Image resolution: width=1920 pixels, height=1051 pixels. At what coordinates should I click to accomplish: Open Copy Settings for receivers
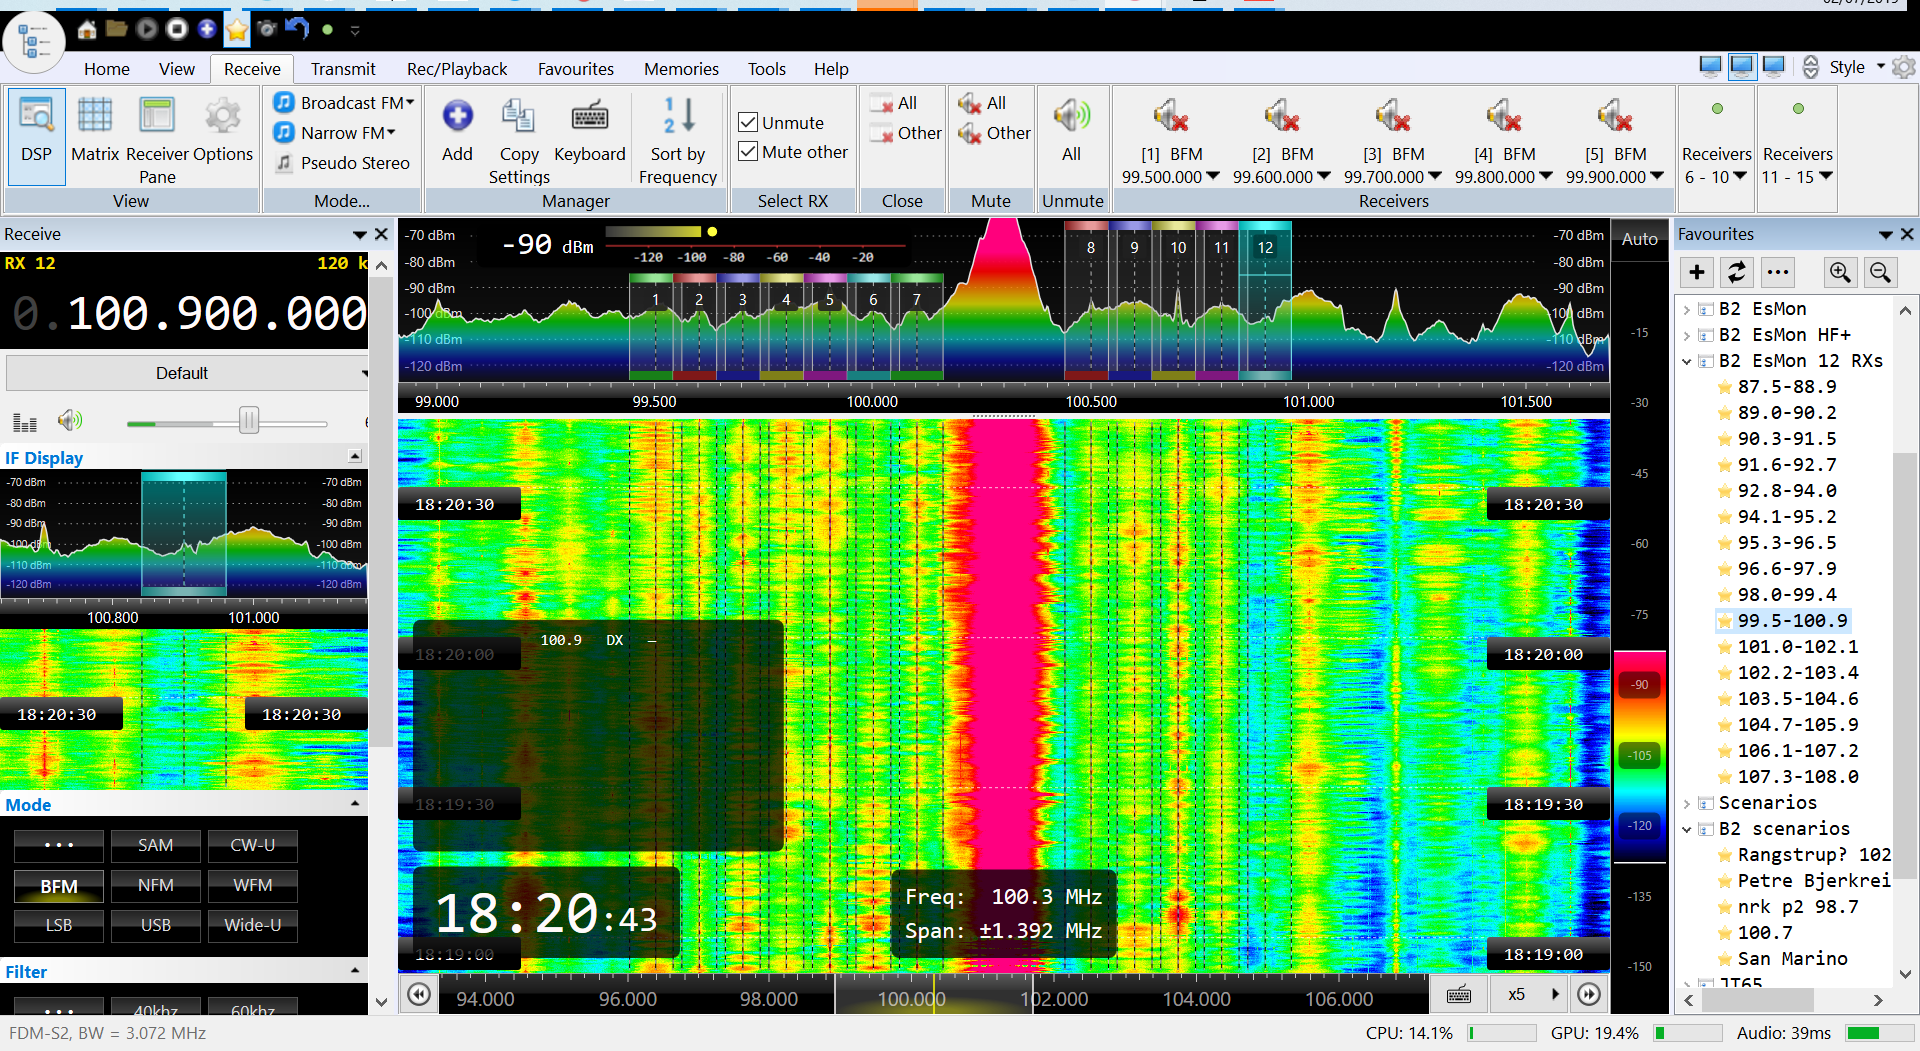pos(518,137)
